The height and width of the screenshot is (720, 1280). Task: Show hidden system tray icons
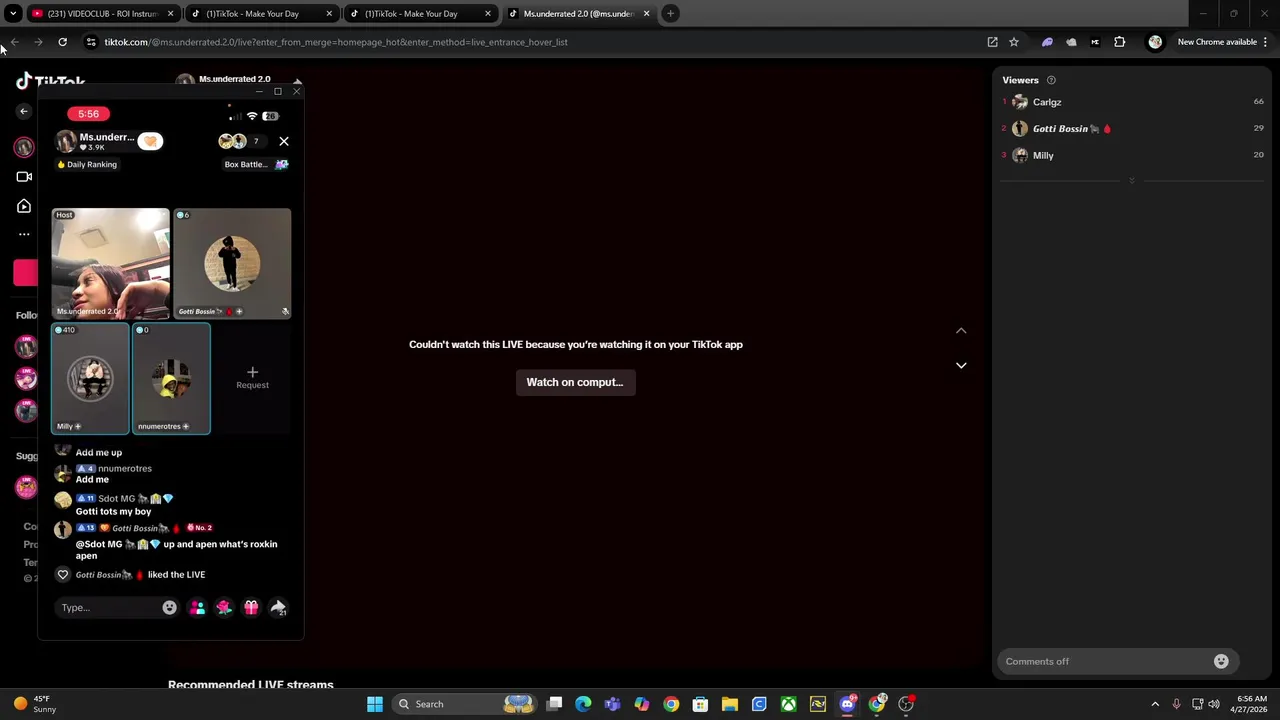pyautogui.click(x=1155, y=704)
